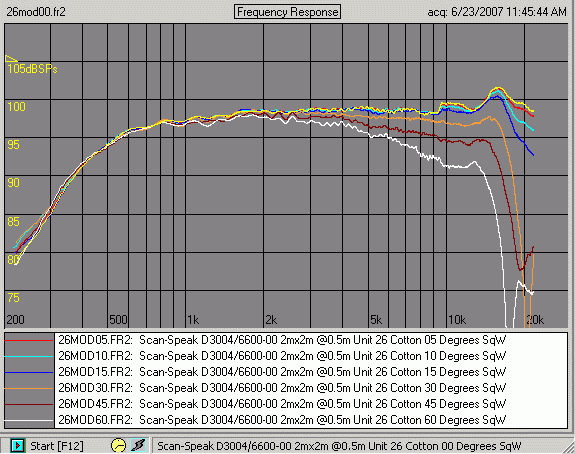Select the orange 26MOD30 legend line

pos(29,388)
